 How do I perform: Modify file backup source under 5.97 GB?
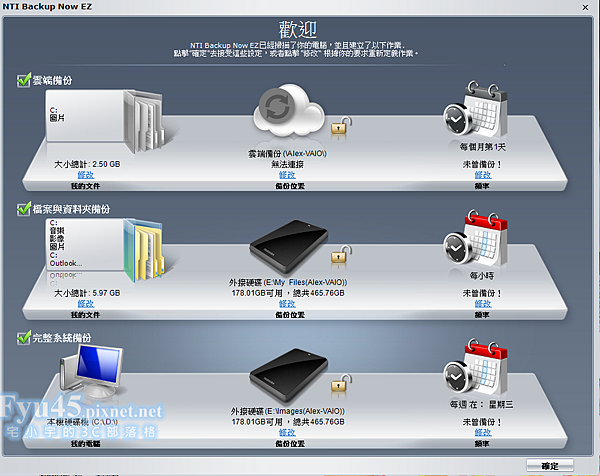coord(86,303)
